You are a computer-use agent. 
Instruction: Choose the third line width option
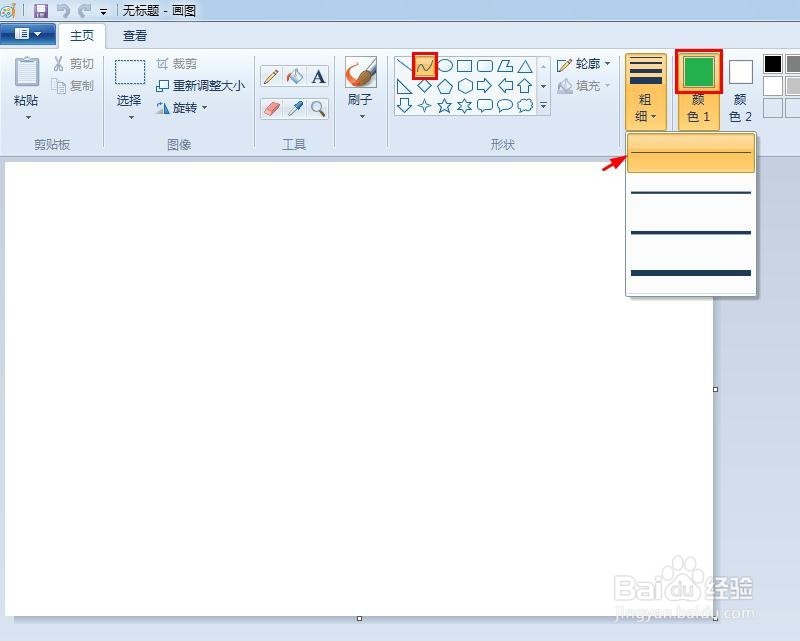click(x=691, y=233)
